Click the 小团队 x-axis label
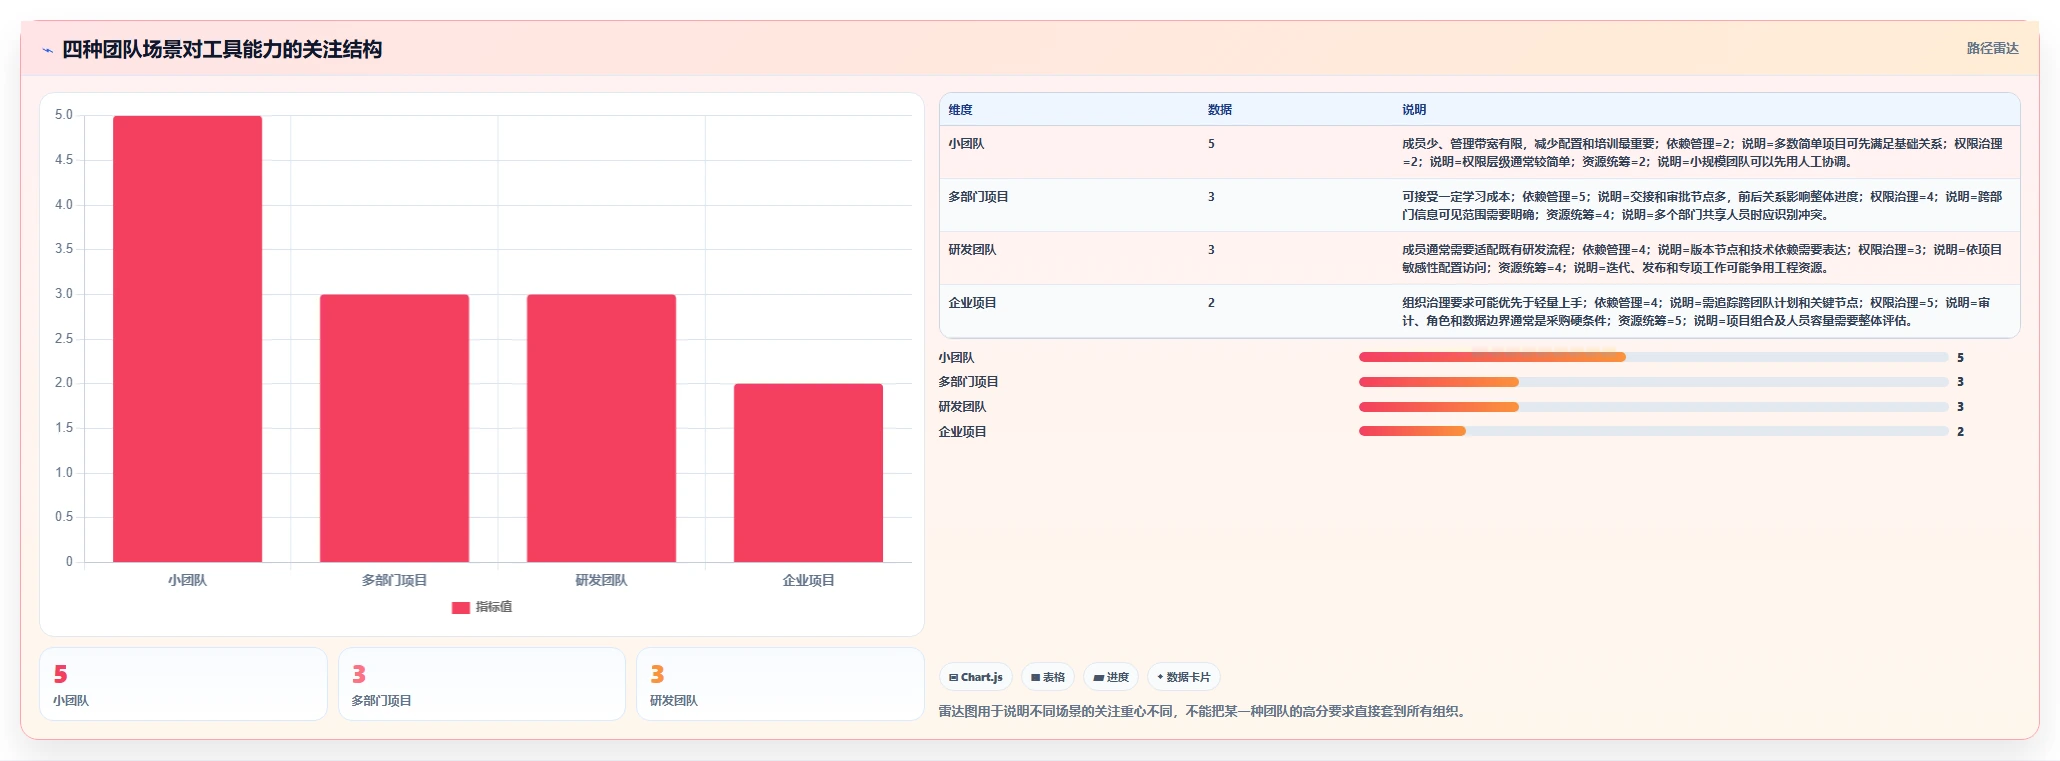Viewport: 2060px width, 761px height. [x=188, y=580]
